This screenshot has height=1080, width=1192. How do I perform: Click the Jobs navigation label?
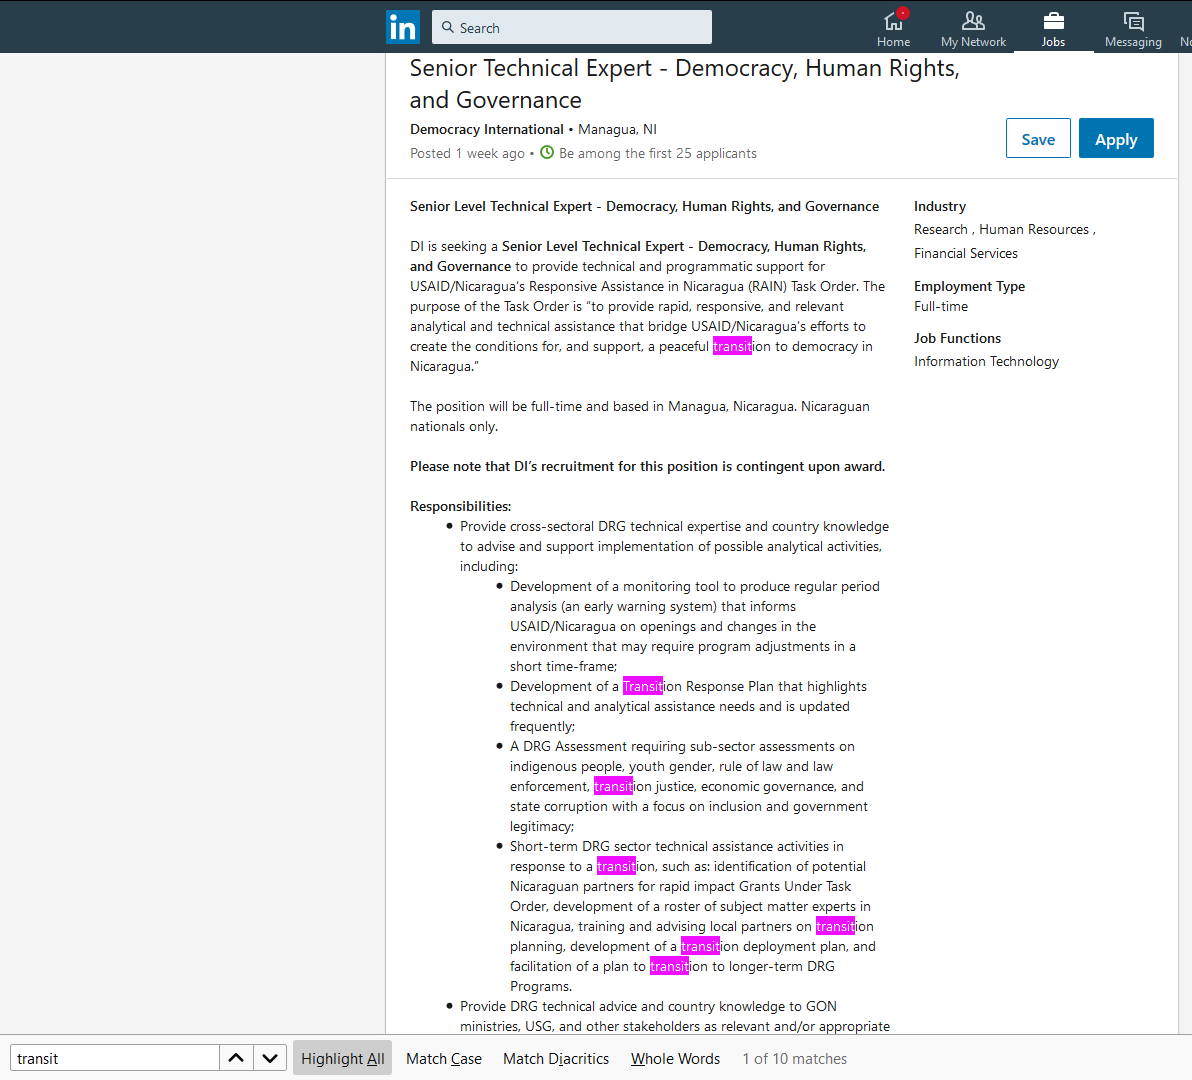coord(1053,42)
